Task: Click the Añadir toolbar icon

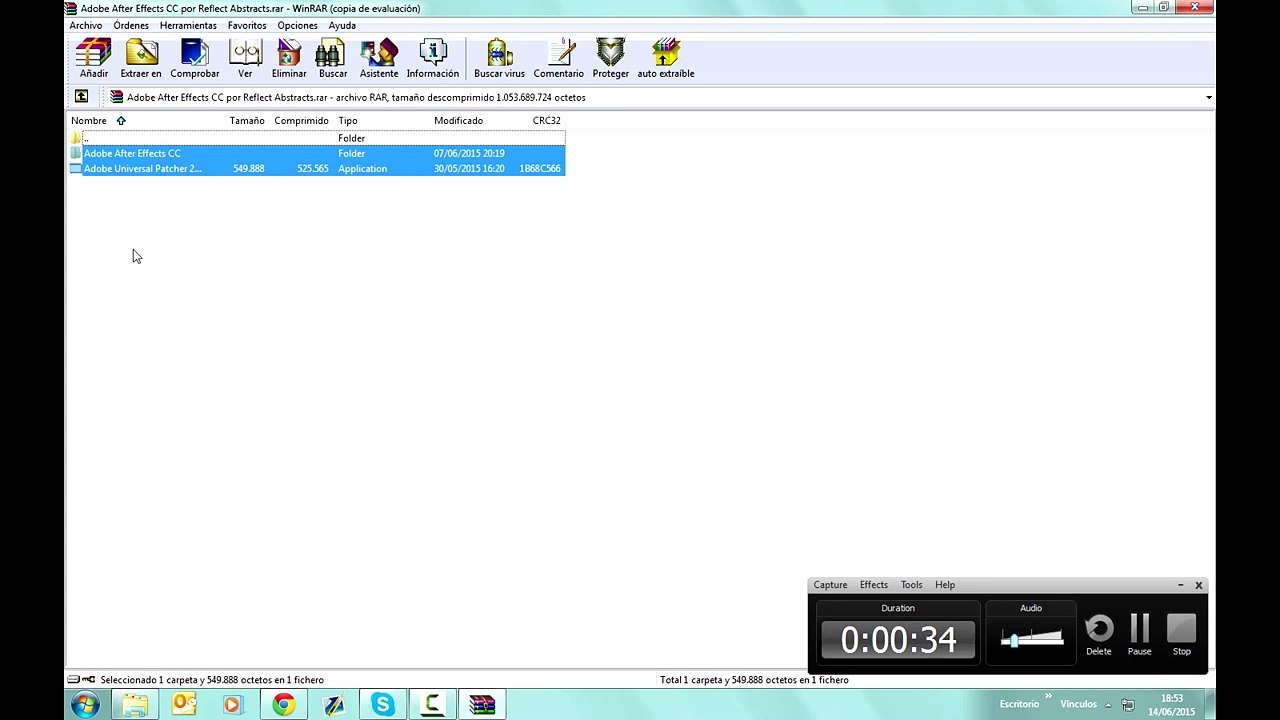Action: pyautogui.click(x=94, y=59)
